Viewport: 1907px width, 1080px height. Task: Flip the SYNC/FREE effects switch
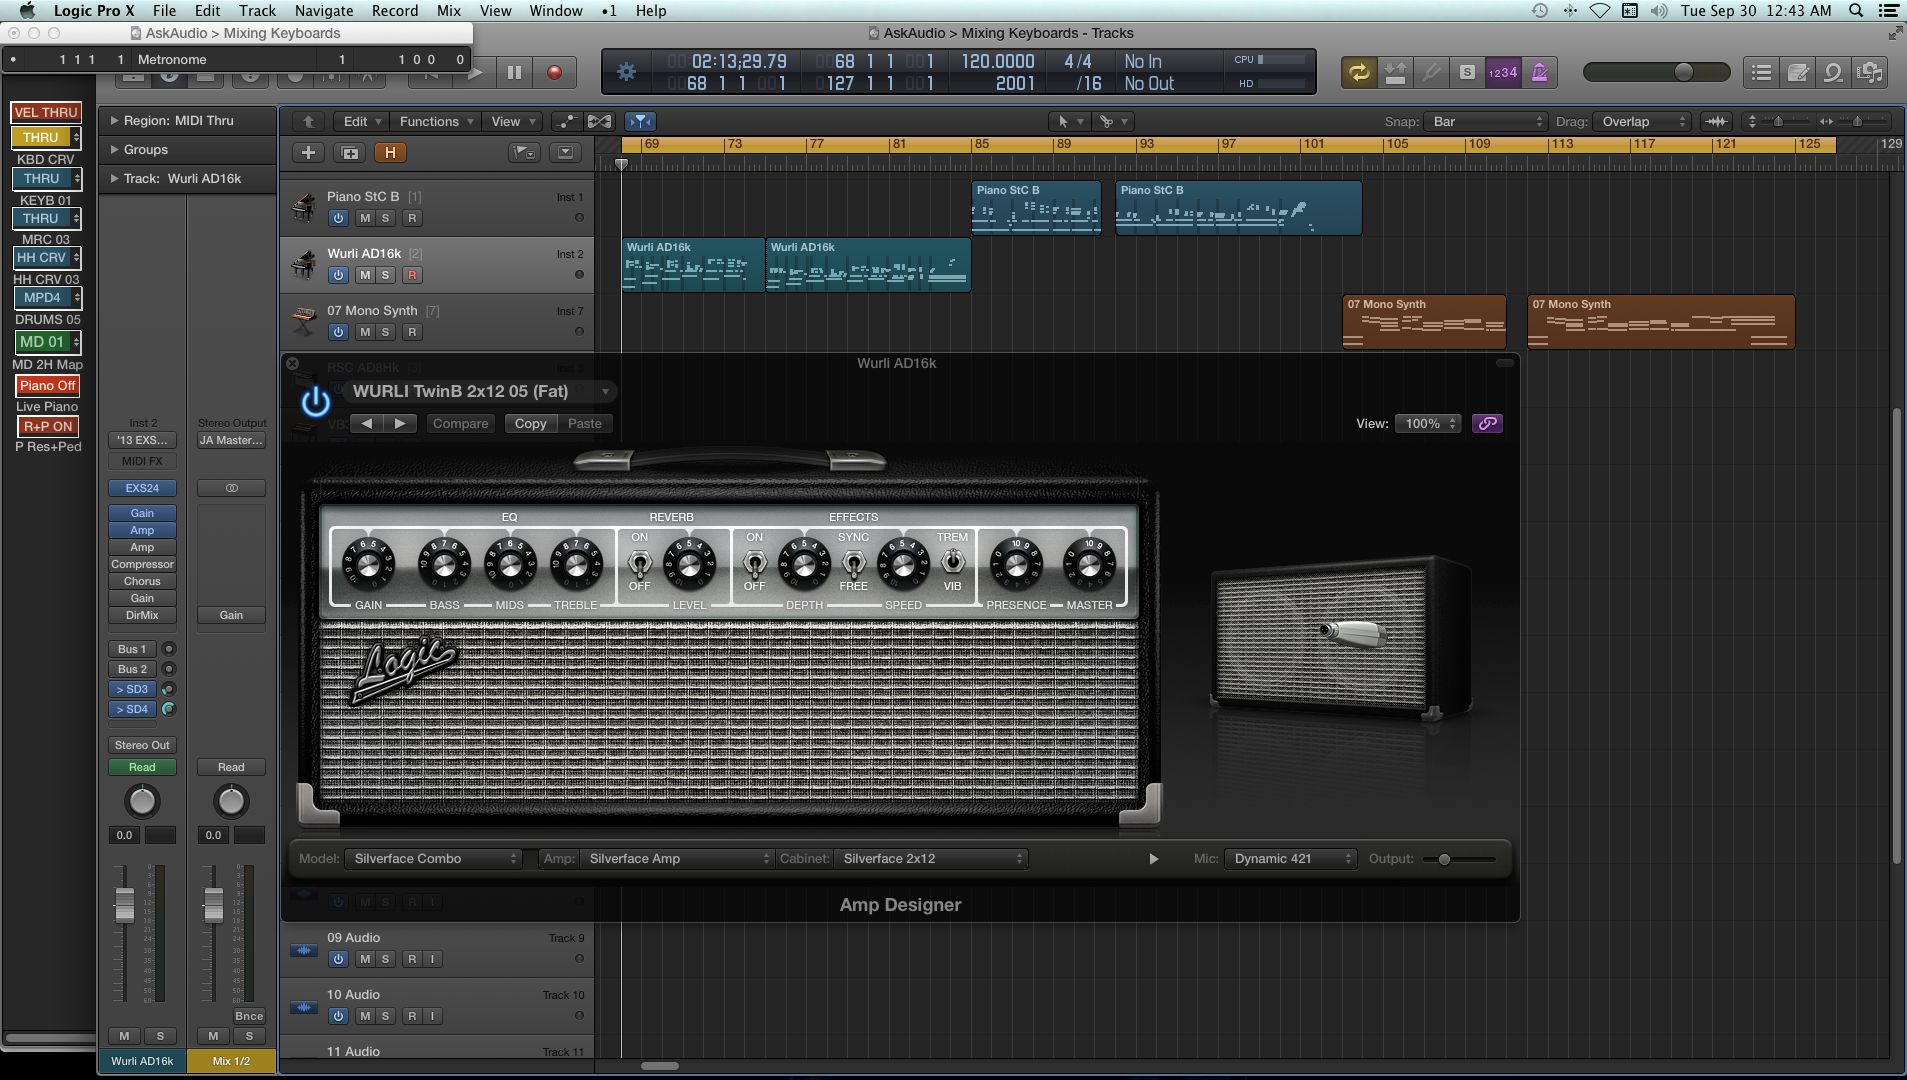(853, 563)
